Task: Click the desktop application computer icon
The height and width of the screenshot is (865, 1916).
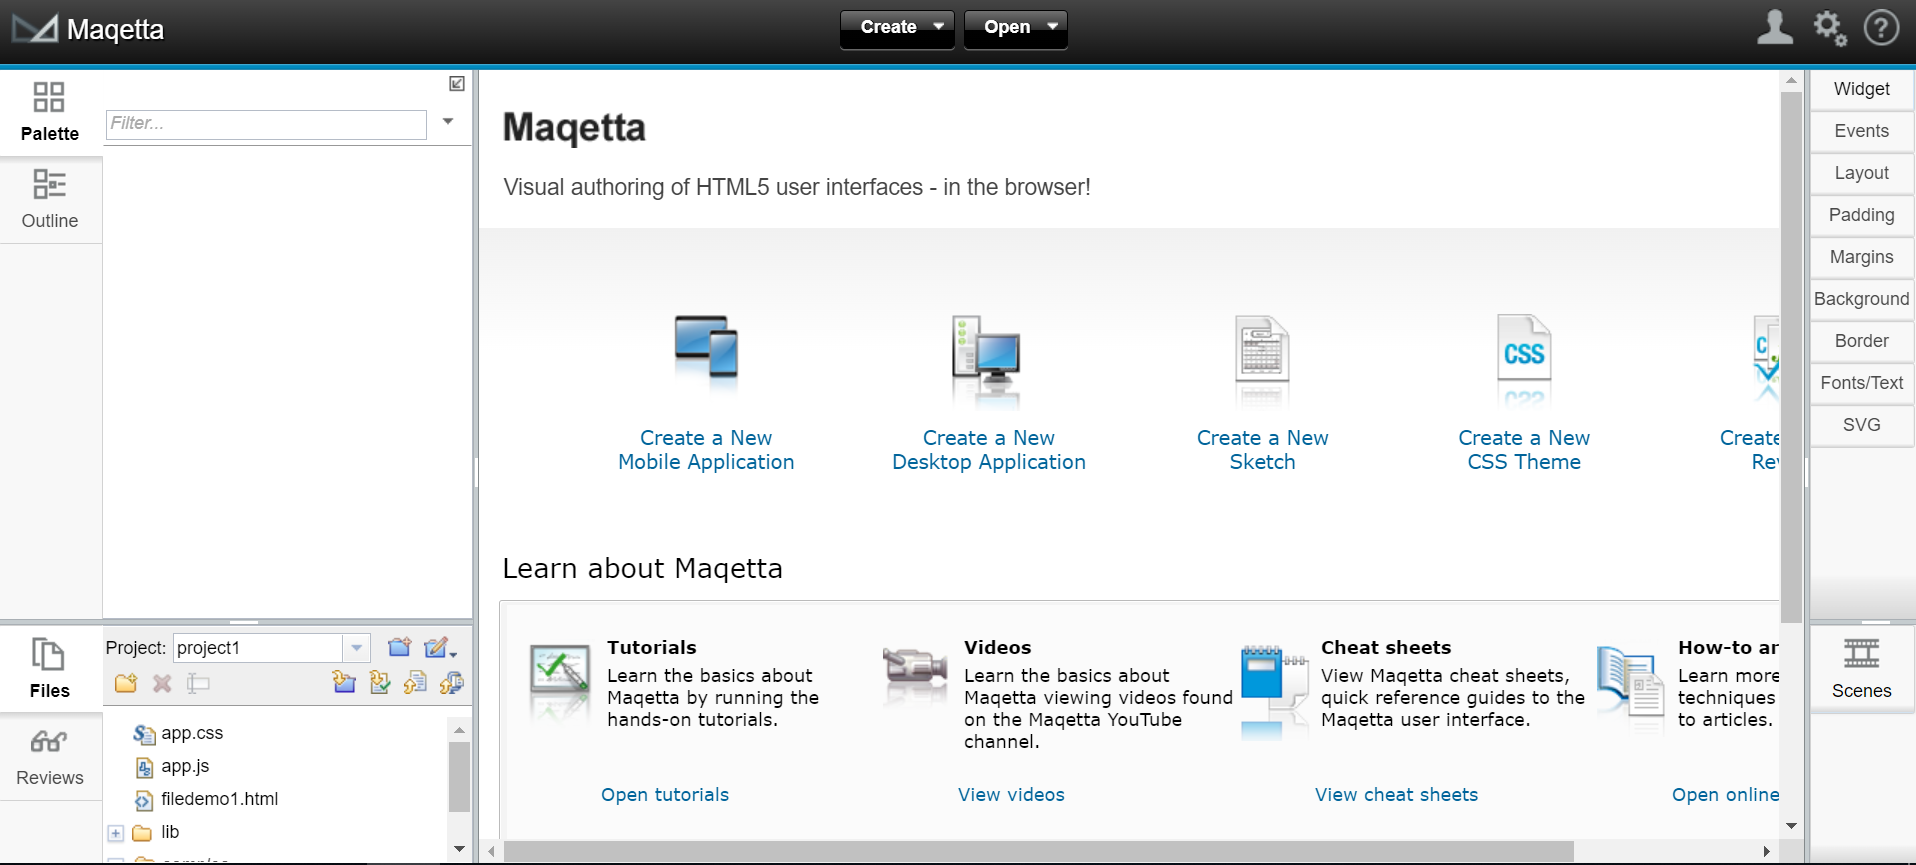Action: (987, 350)
